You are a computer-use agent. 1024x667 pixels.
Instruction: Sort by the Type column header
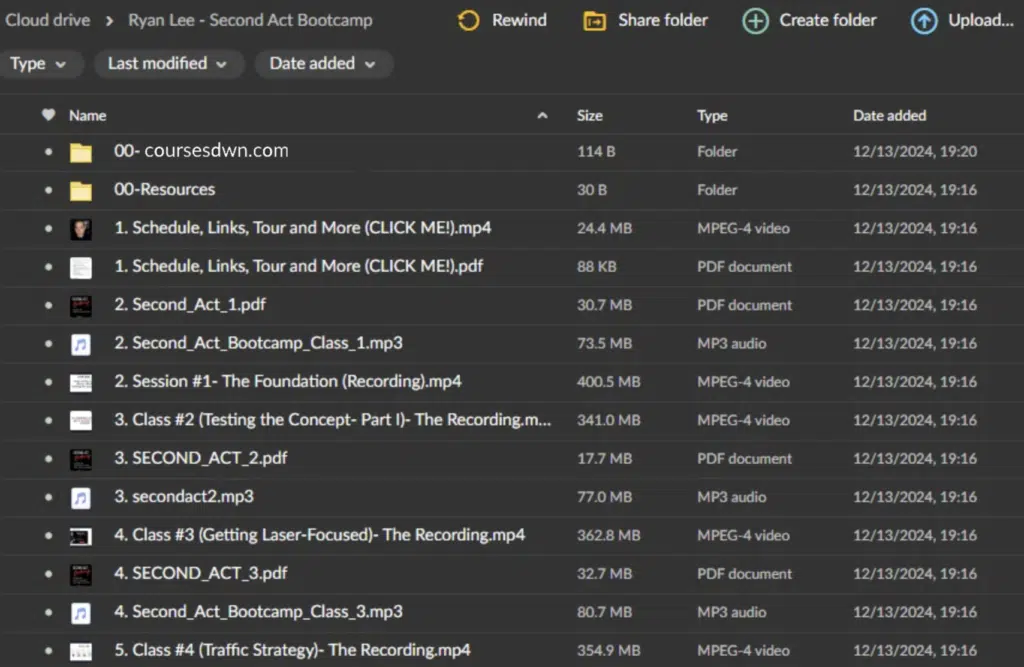pyautogui.click(x=712, y=116)
